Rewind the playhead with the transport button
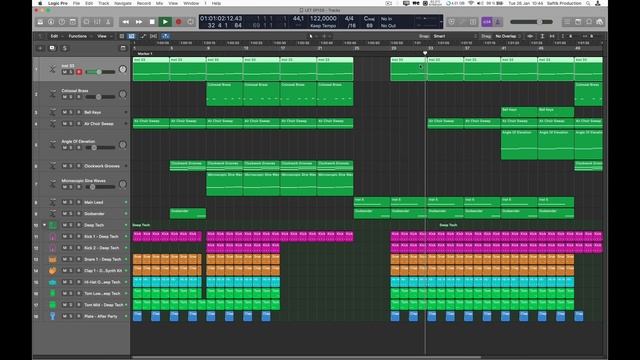640x360 pixels. tap(126, 22)
